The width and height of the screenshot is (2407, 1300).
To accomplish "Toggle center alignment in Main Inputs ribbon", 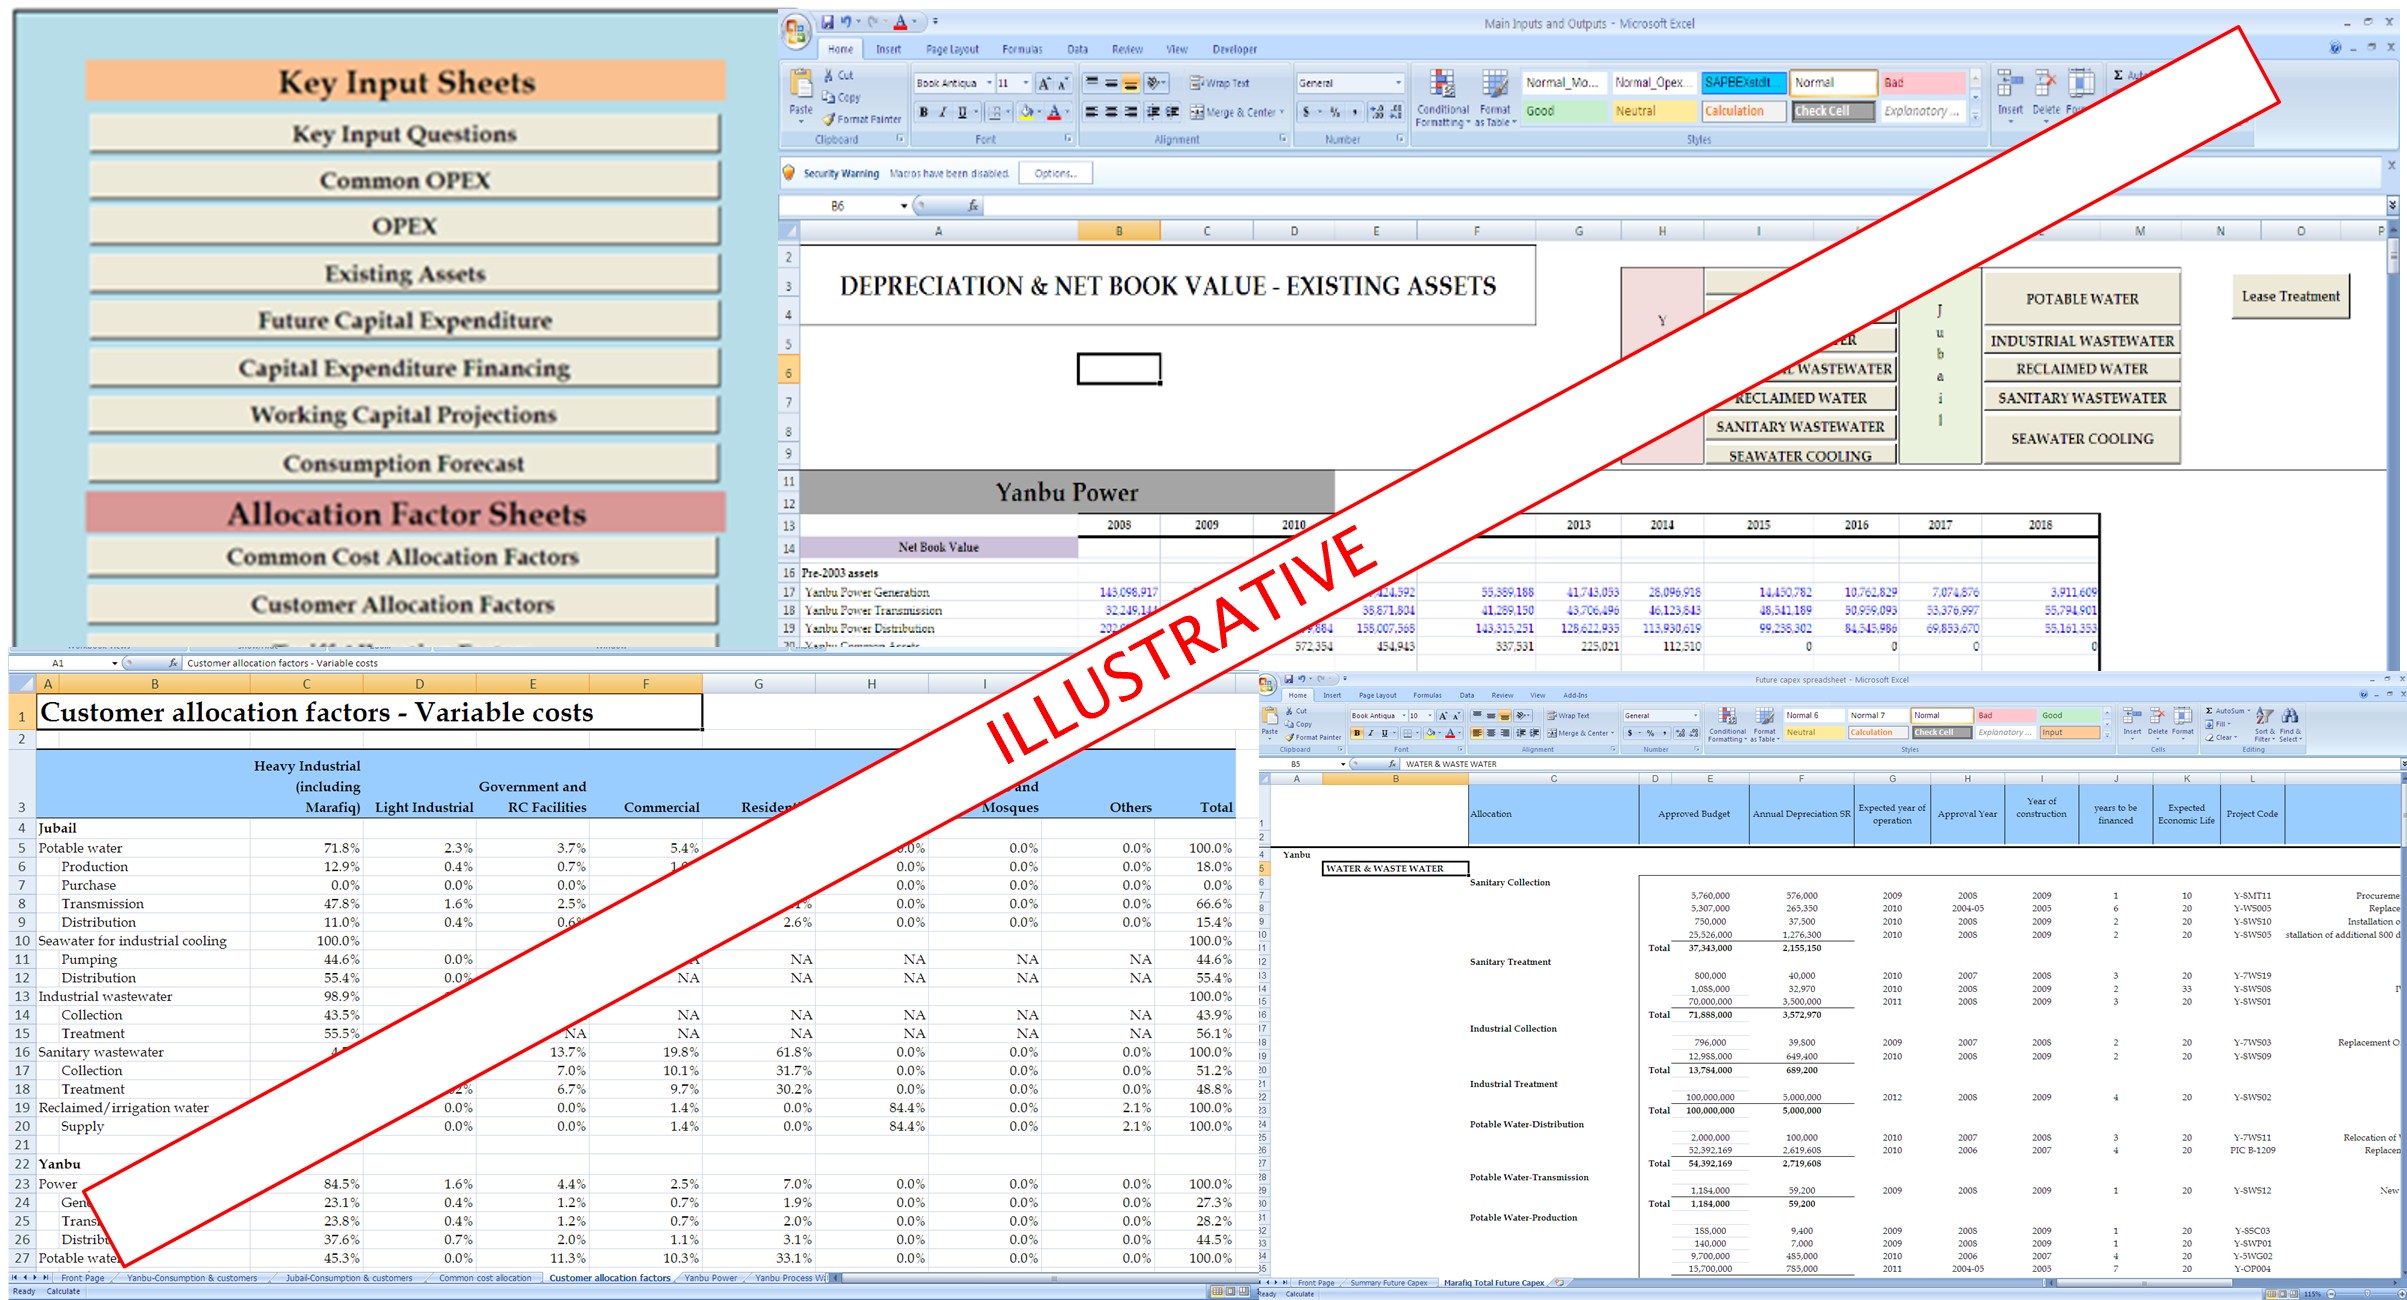I will coord(1111,112).
